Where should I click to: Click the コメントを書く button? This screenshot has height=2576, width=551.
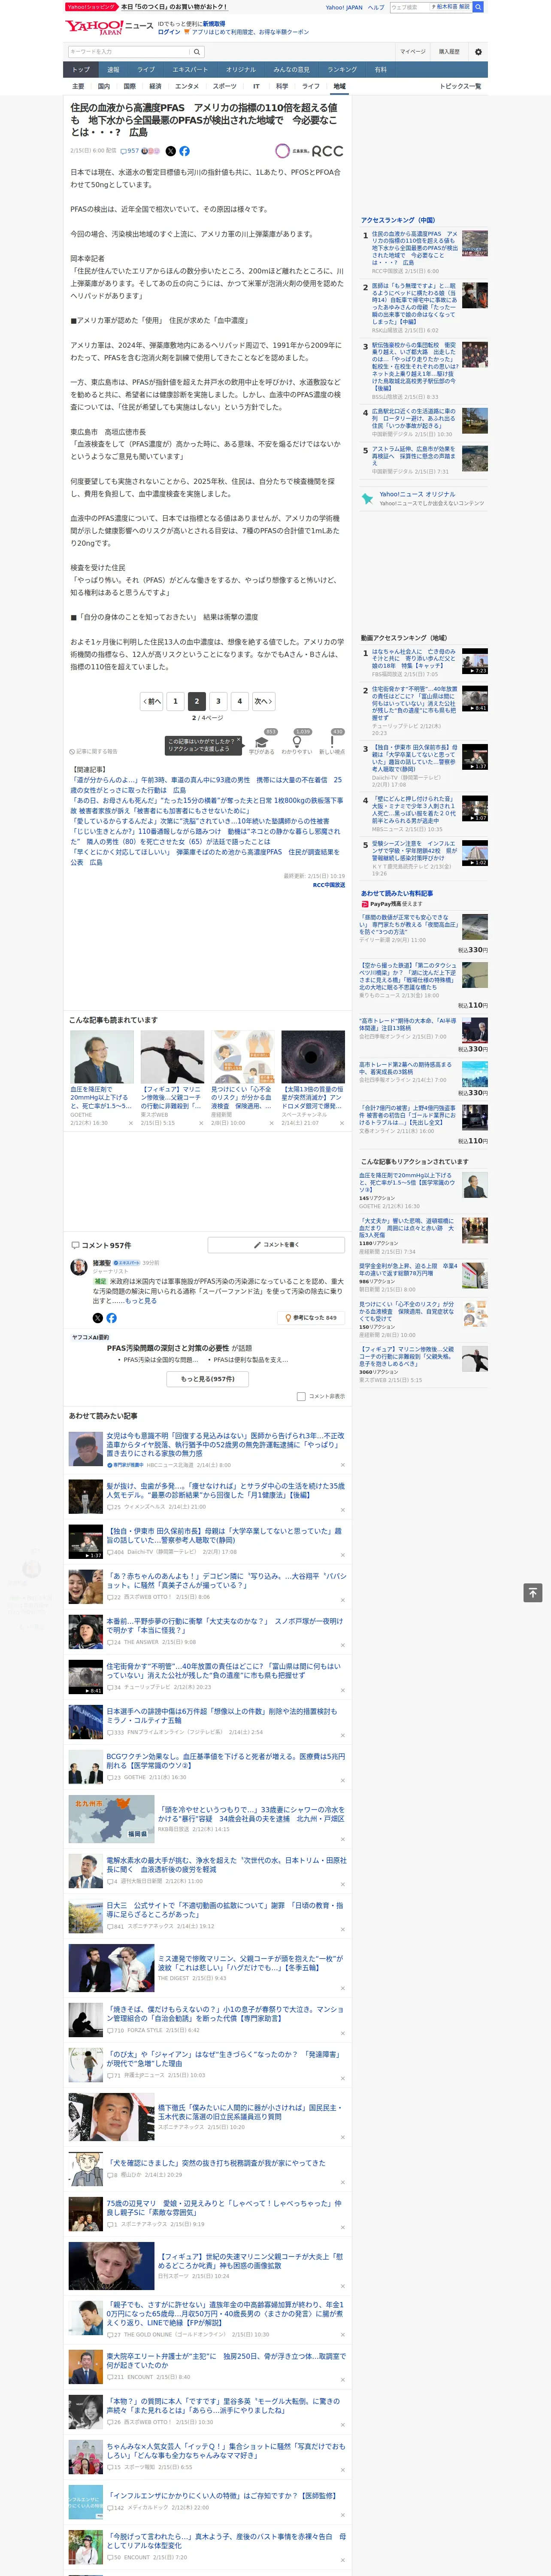[x=276, y=1245]
